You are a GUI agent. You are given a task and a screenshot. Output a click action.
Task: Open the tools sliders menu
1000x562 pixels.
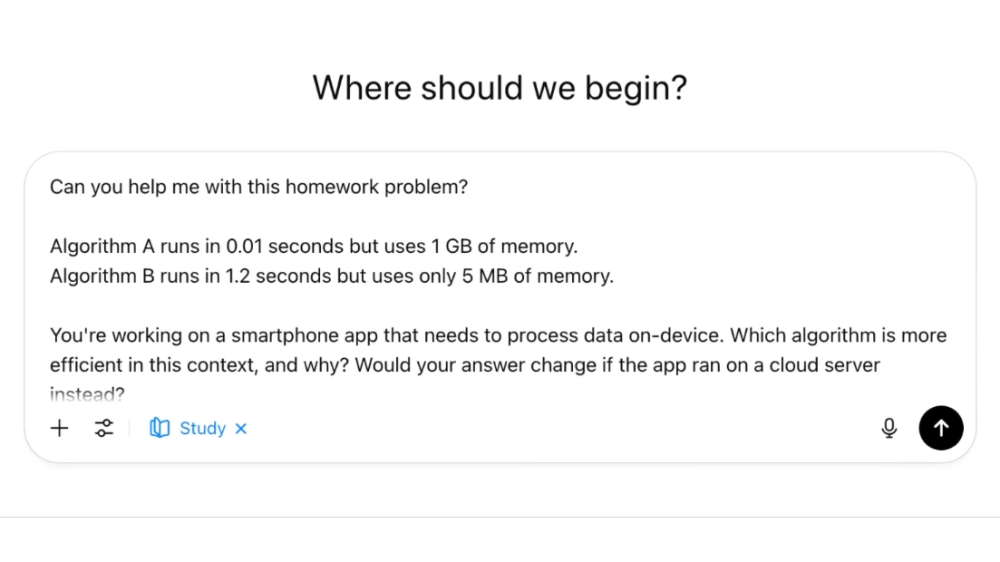point(104,428)
